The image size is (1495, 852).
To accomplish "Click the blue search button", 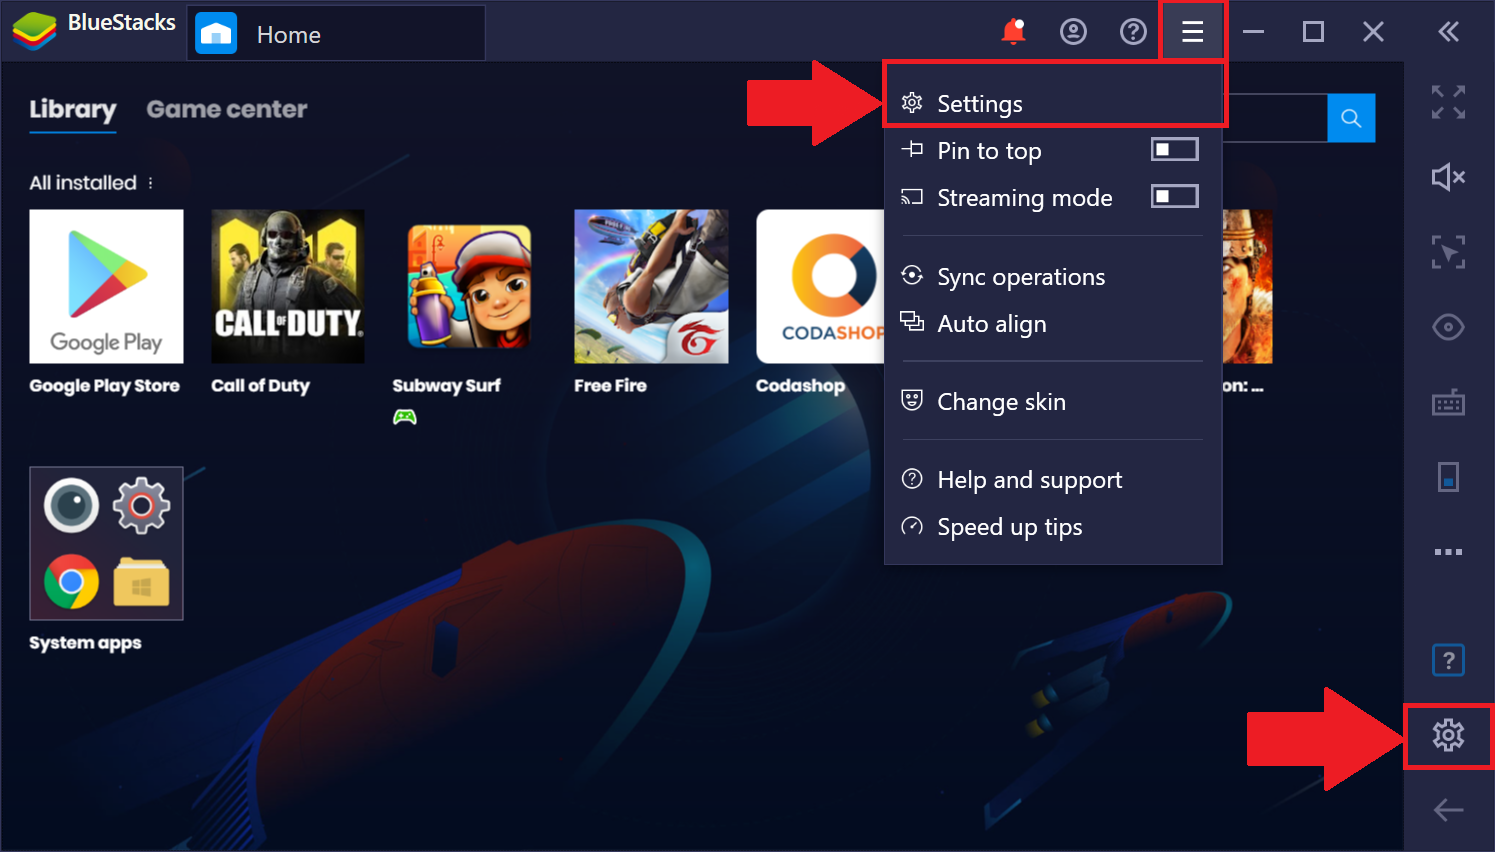I will [x=1351, y=118].
